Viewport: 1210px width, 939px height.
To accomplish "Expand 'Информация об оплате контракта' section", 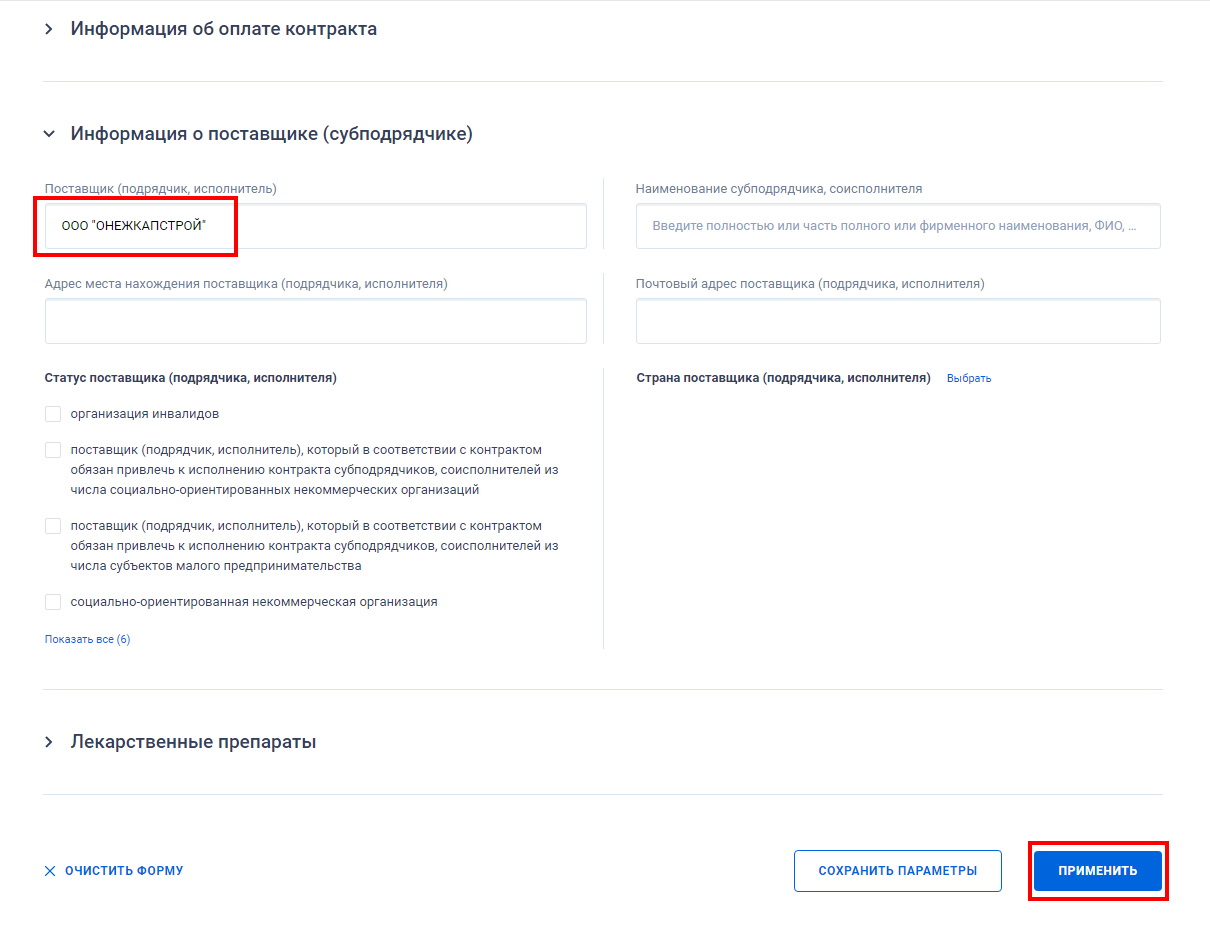I will coord(48,28).
